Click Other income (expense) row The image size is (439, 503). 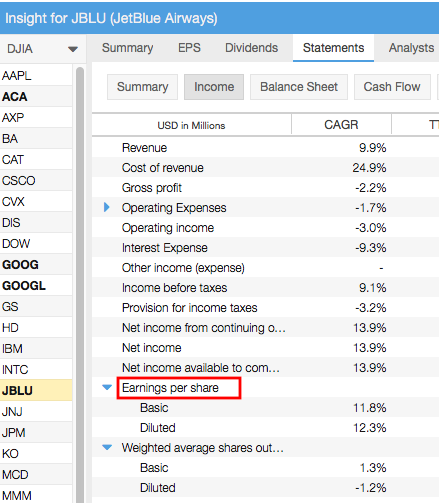click(265, 268)
